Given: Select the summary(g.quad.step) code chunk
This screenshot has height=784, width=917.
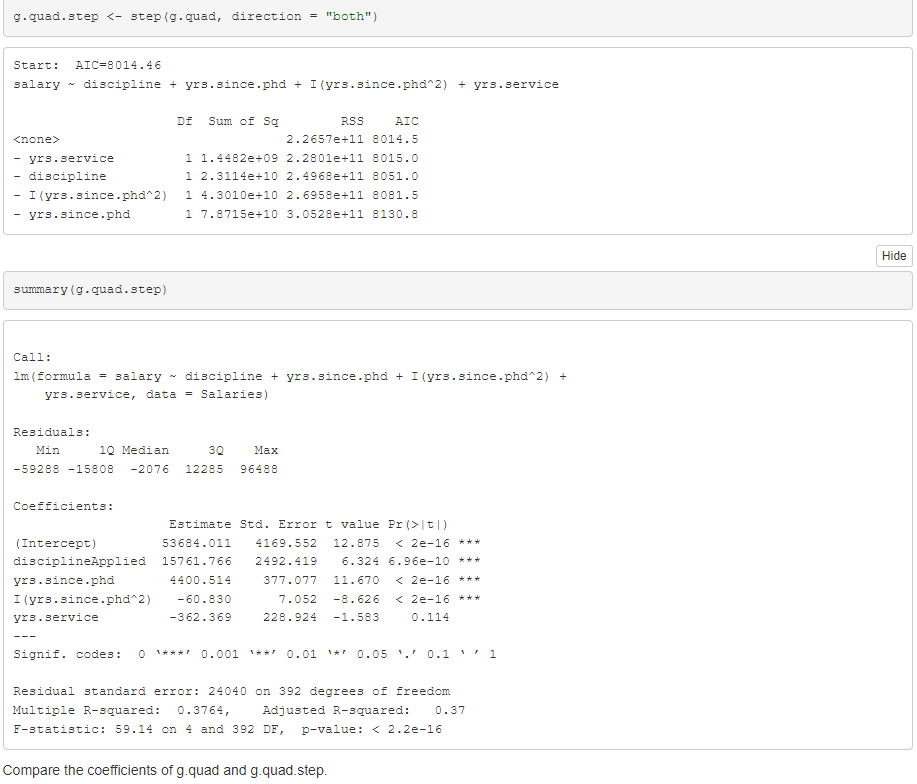Looking at the screenshot, I should (x=86, y=289).
